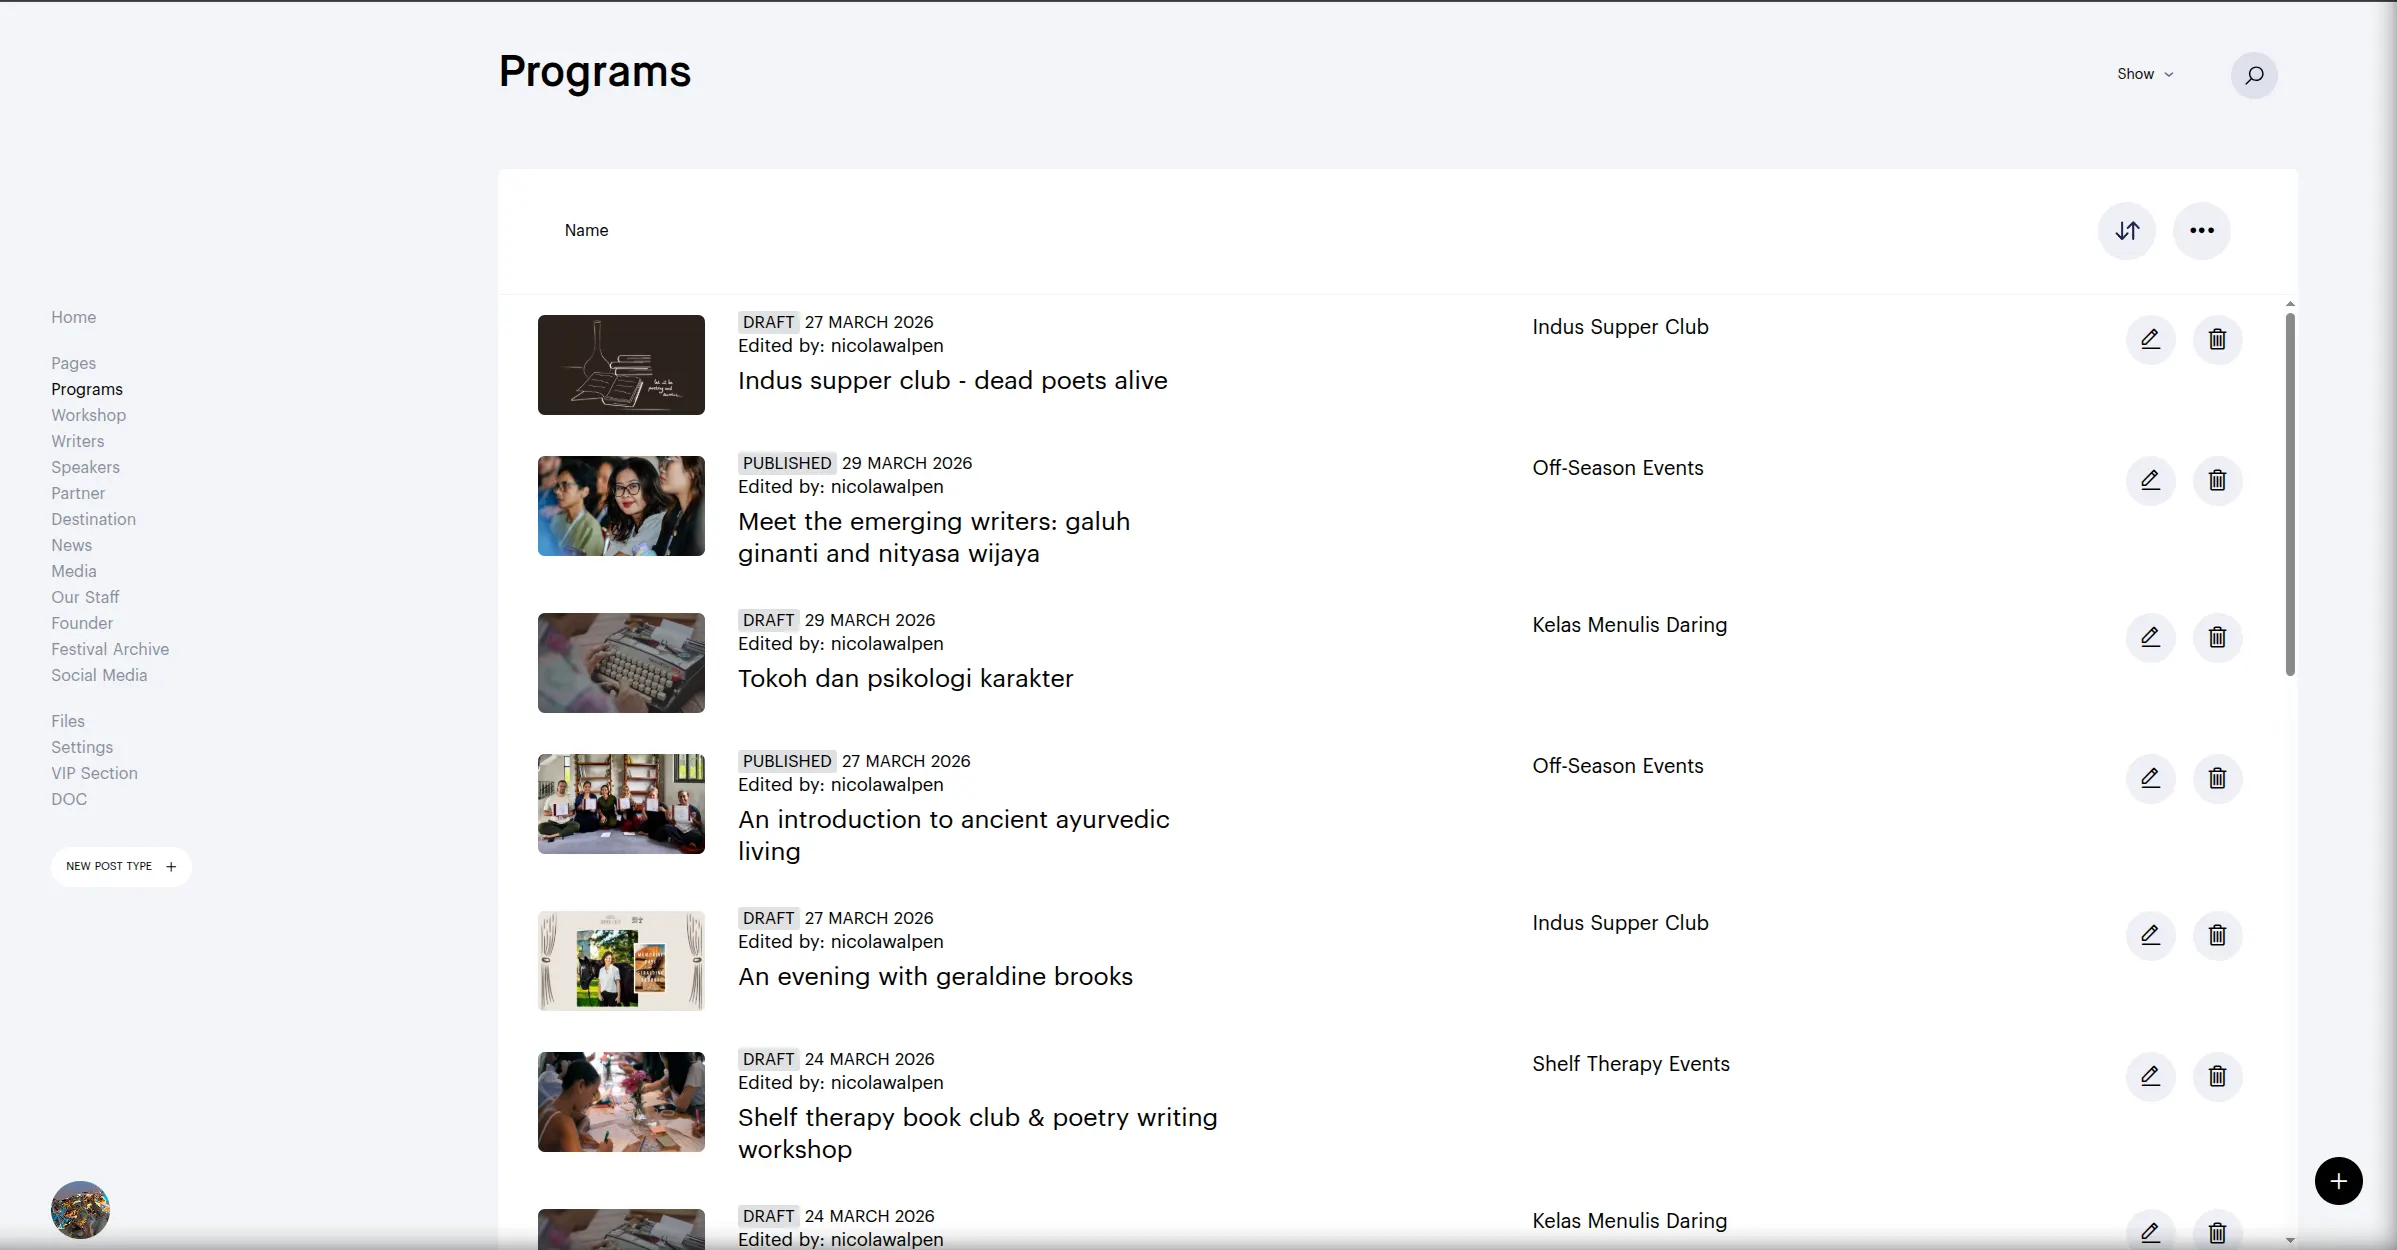Delete Tokoh dan psikologi karakter program
This screenshot has height=1250, width=2397.
[x=2217, y=638]
